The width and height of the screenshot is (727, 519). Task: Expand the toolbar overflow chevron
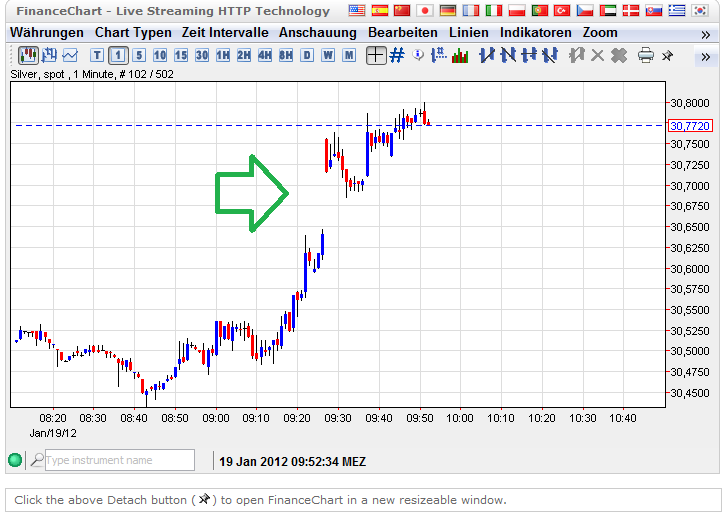tap(706, 57)
